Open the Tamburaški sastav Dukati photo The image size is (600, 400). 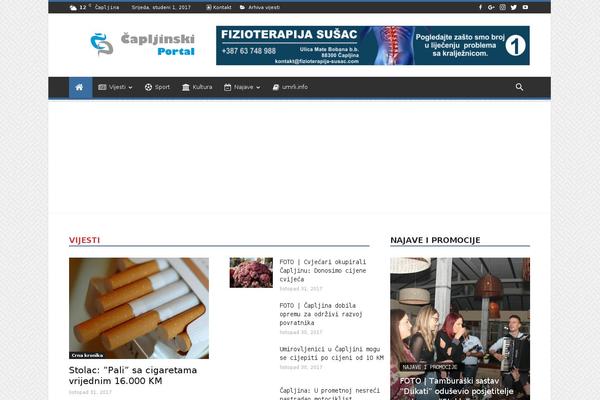point(460,329)
